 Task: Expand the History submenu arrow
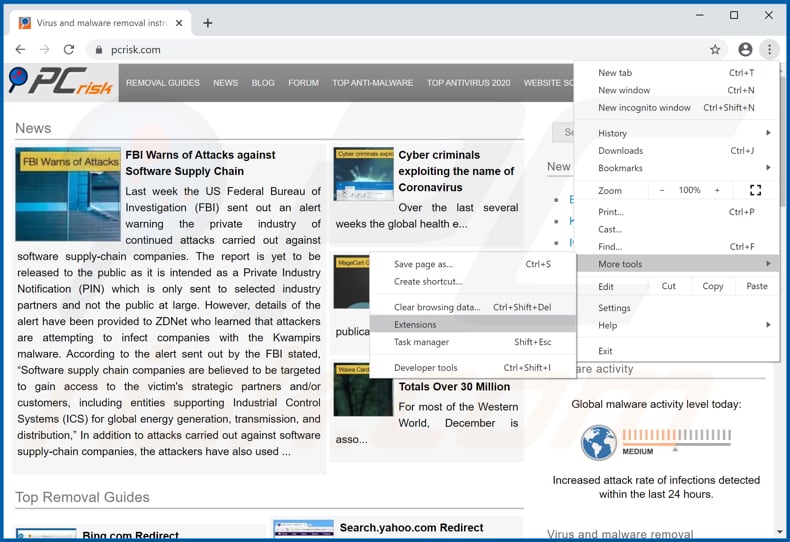click(x=768, y=133)
